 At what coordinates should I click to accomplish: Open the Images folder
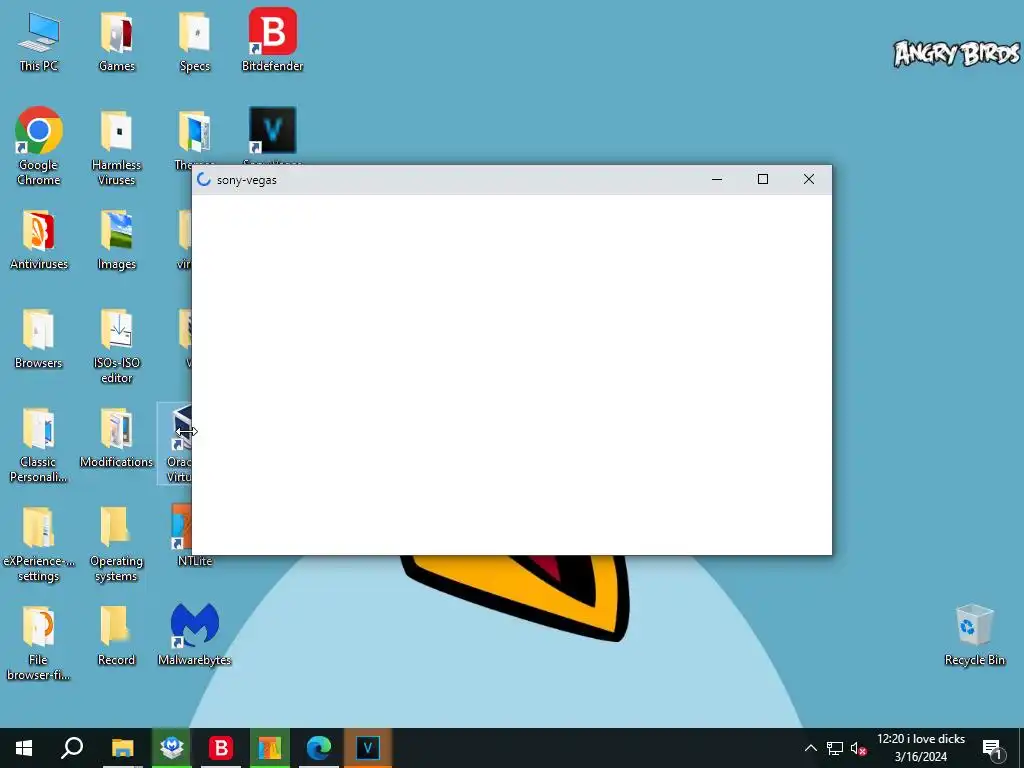(x=116, y=239)
